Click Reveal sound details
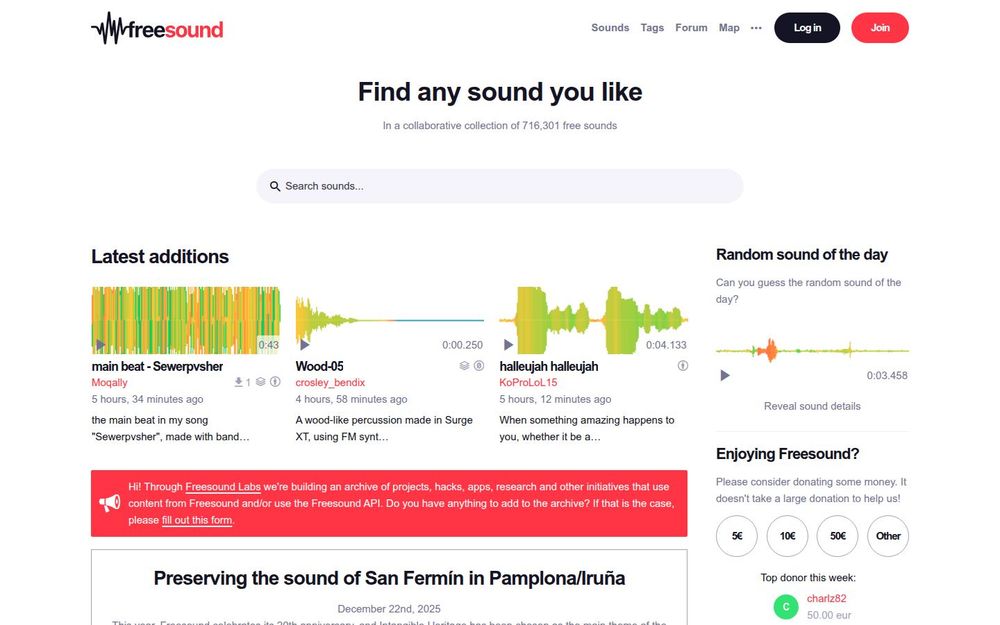 pos(812,406)
